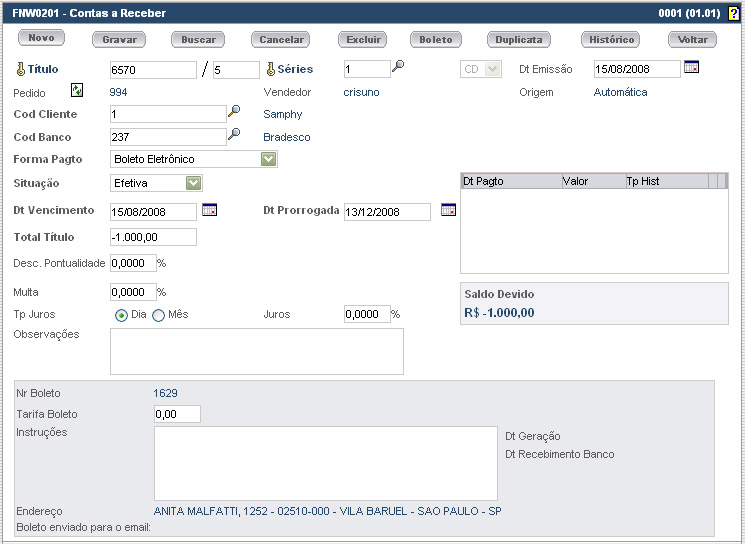Click the Voltar button
The image size is (745, 544).
(692, 40)
